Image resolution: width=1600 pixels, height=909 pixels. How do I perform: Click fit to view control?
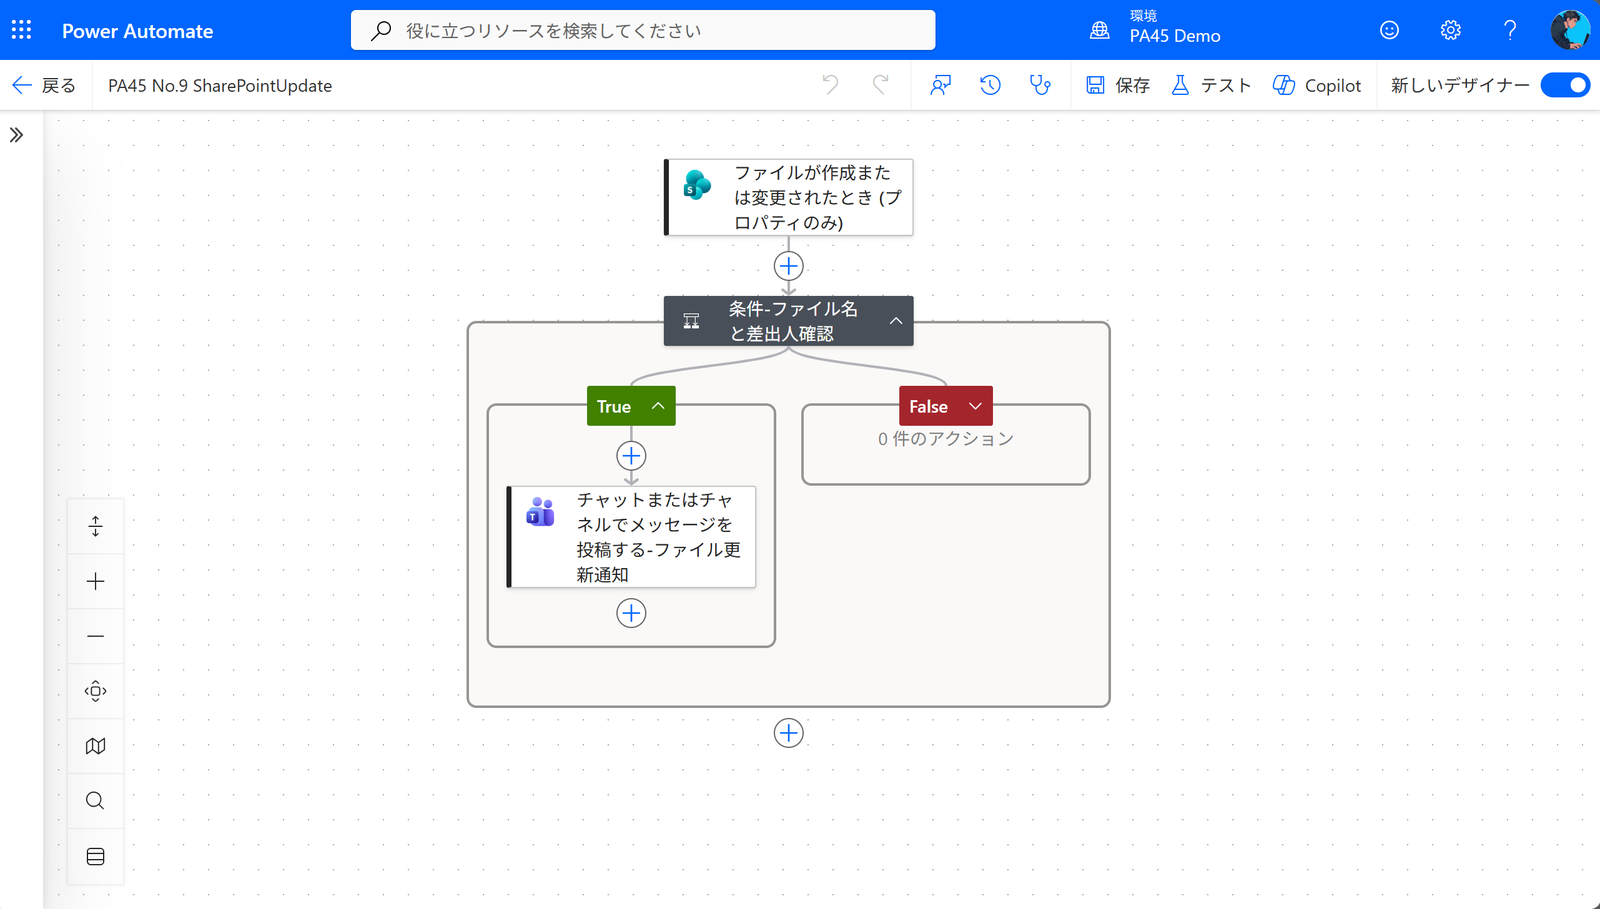tap(95, 691)
